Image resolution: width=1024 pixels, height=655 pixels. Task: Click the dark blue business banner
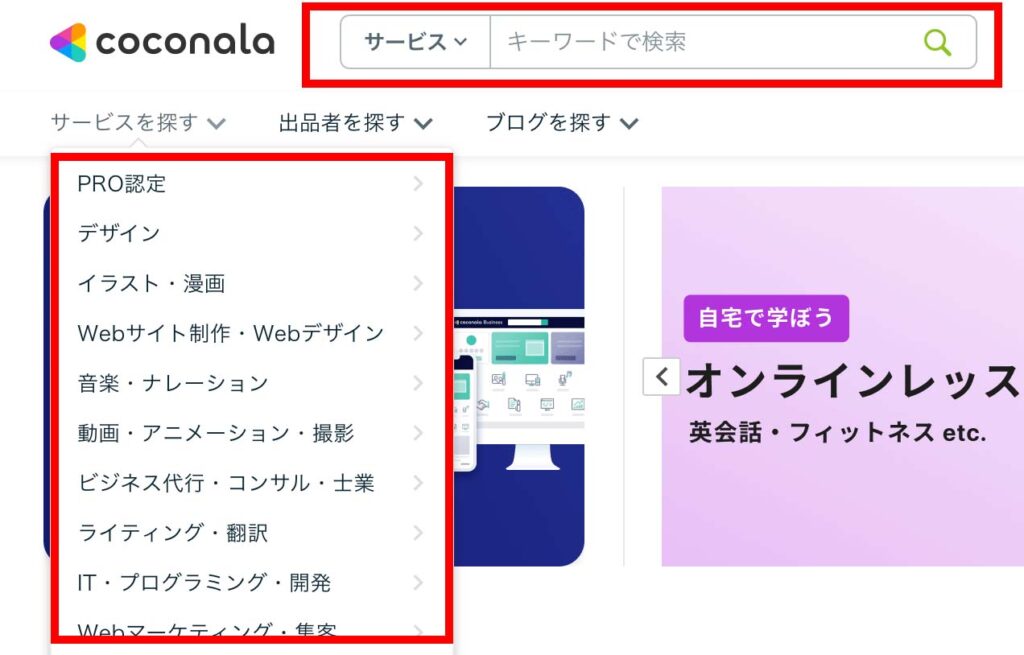coord(519,376)
